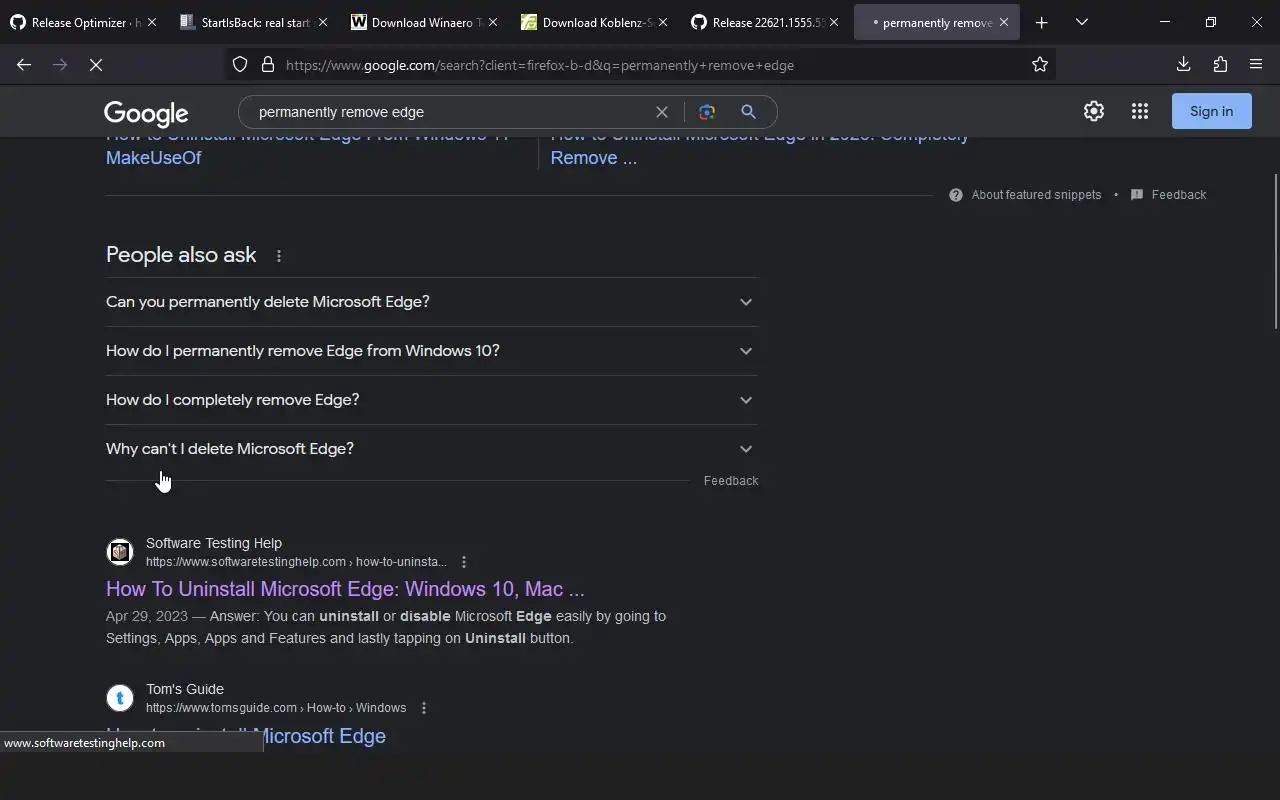Click the tomsguide.com breadcrumb URL
Image resolution: width=1280 pixels, height=800 pixels.
276,708
